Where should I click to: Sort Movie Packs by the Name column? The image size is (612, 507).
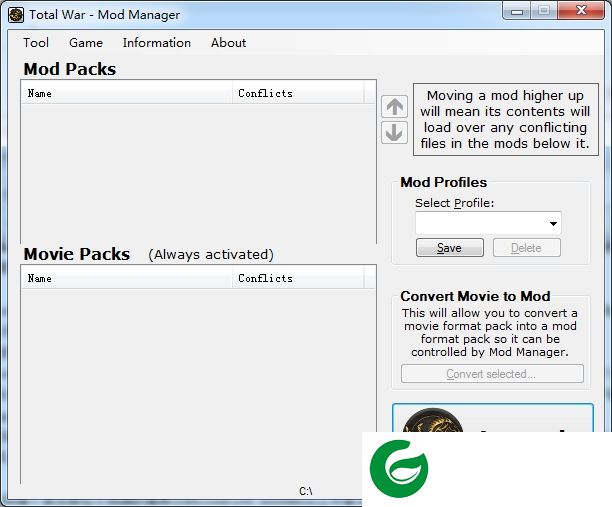click(127, 278)
